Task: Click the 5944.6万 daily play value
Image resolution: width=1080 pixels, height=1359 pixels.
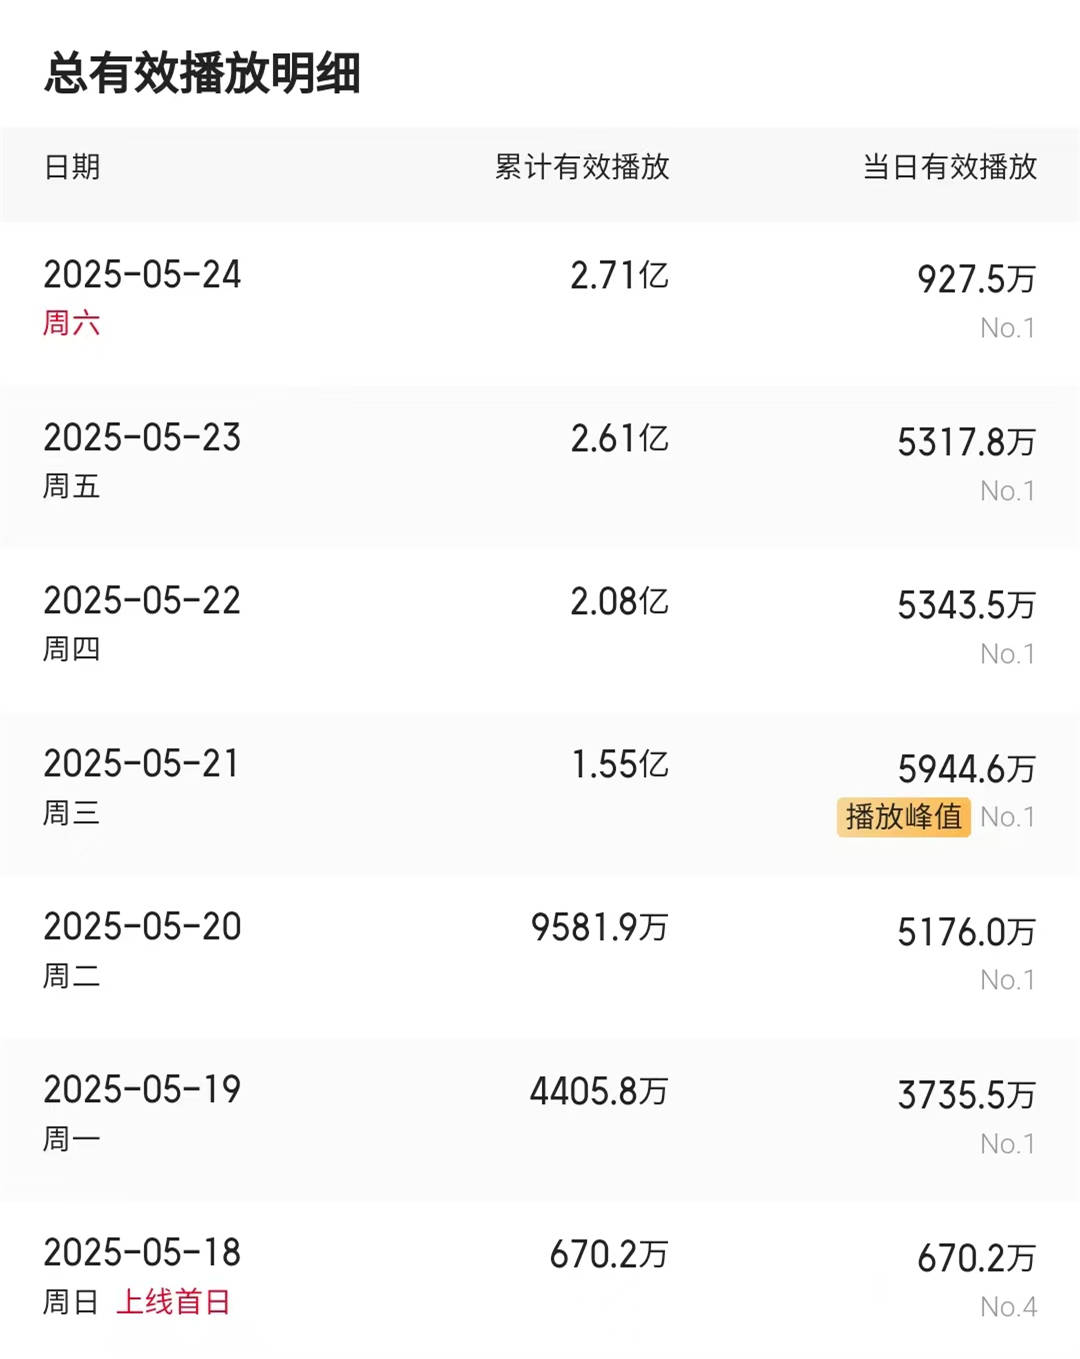Action: tap(966, 769)
